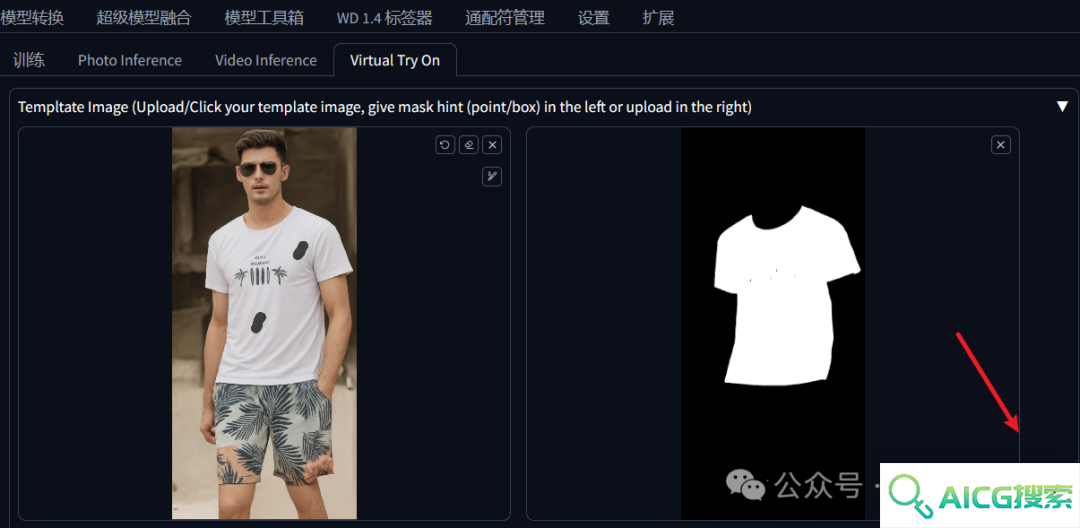Remove the uploaded template image
The height and width of the screenshot is (528, 1080).
[492, 145]
